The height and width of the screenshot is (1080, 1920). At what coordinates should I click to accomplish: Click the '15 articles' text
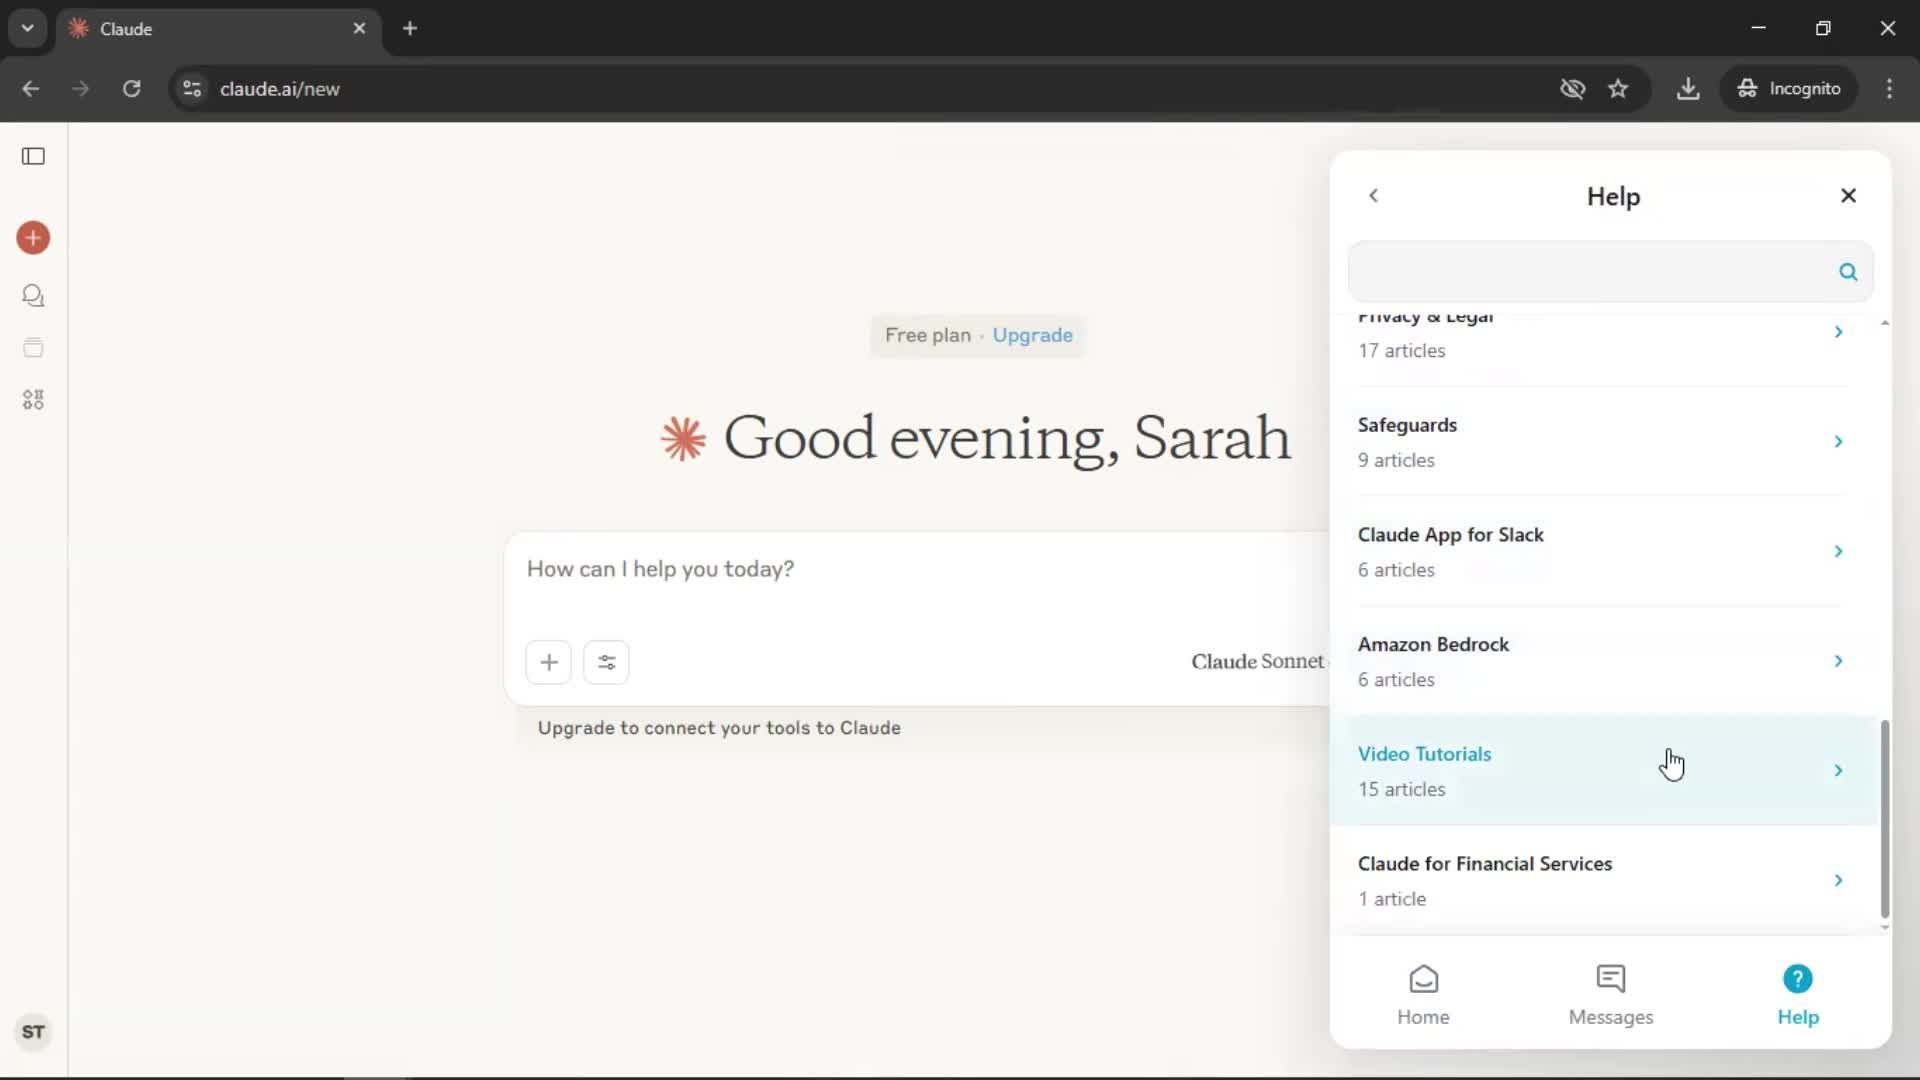[1401, 789]
